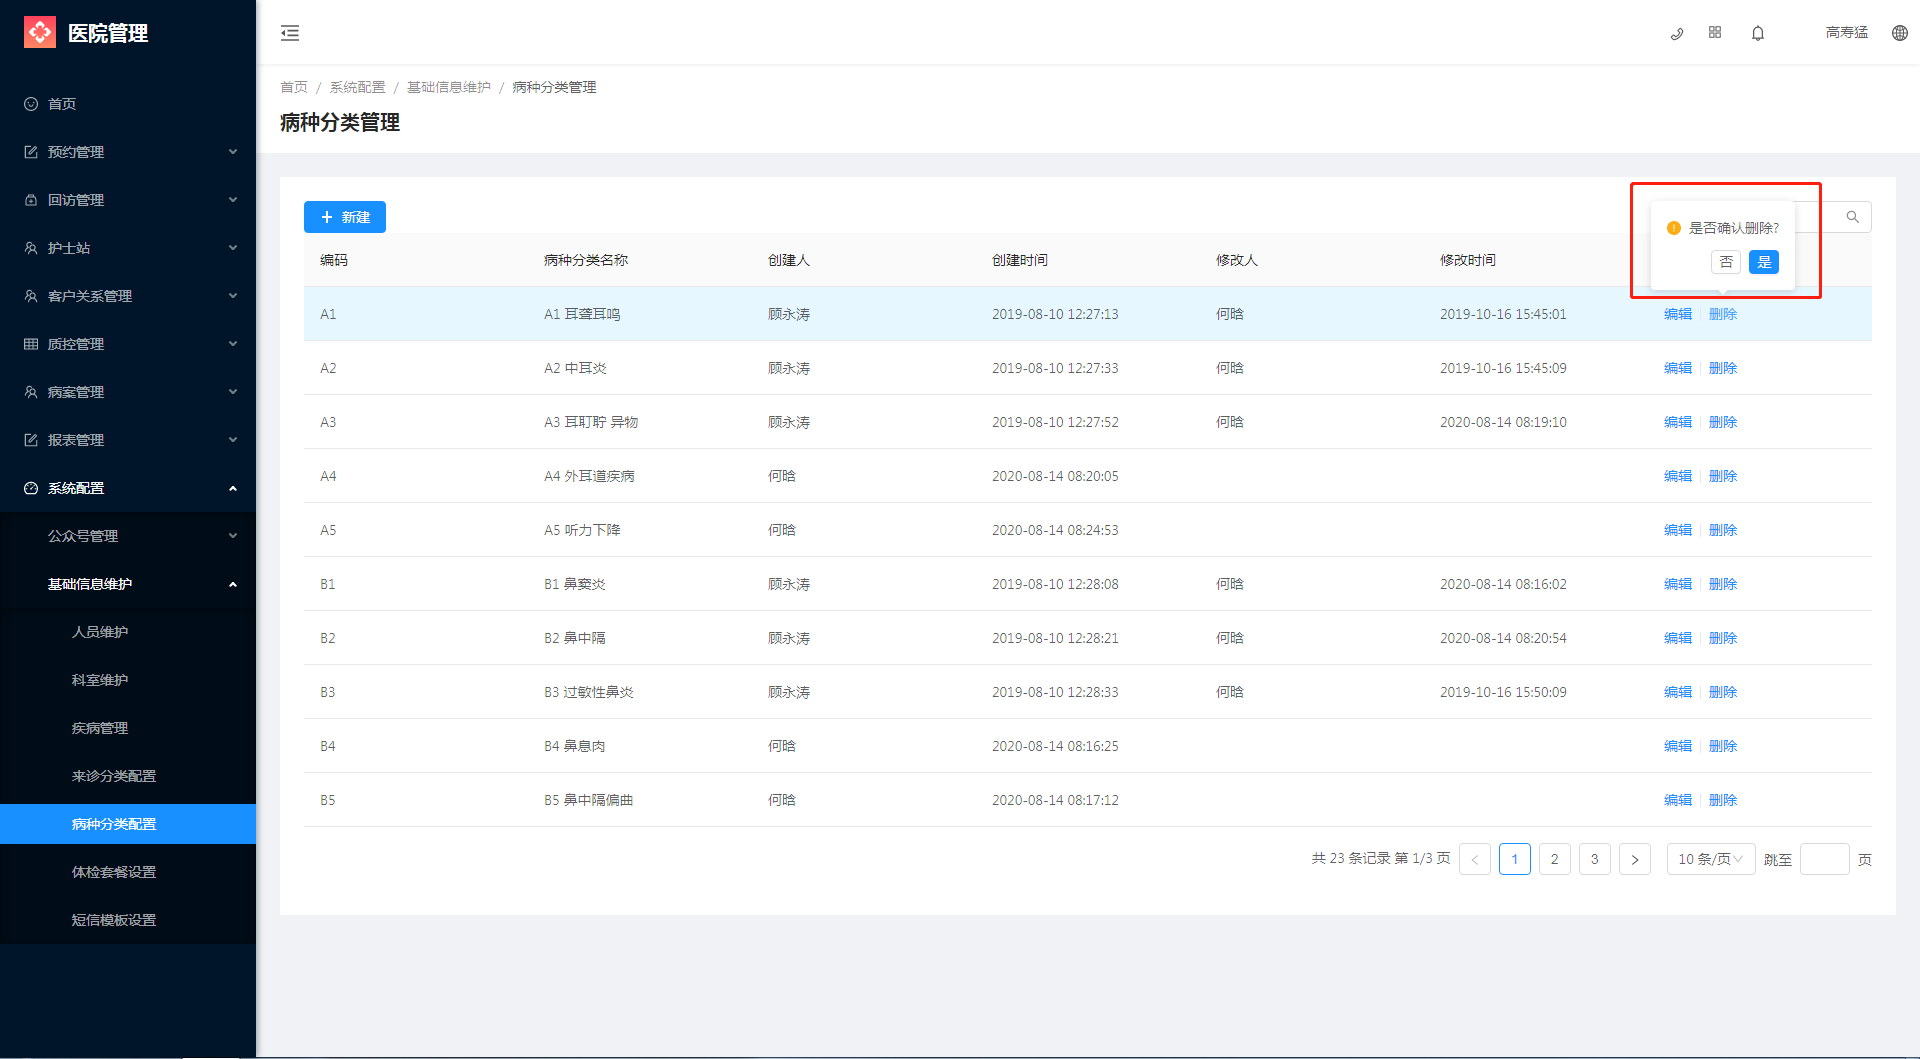
Task: Cancel deletion with 否 button
Action: point(1726,262)
